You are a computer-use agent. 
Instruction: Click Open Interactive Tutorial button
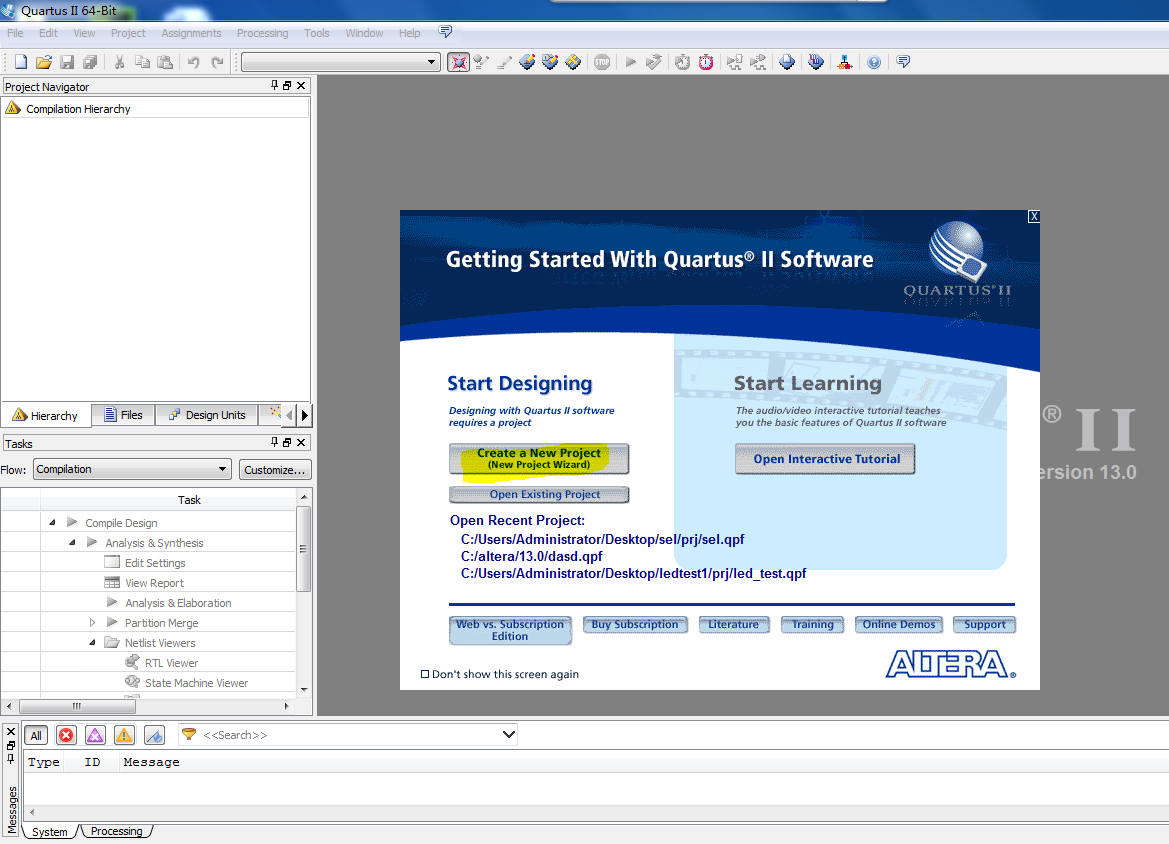tap(825, 459)
